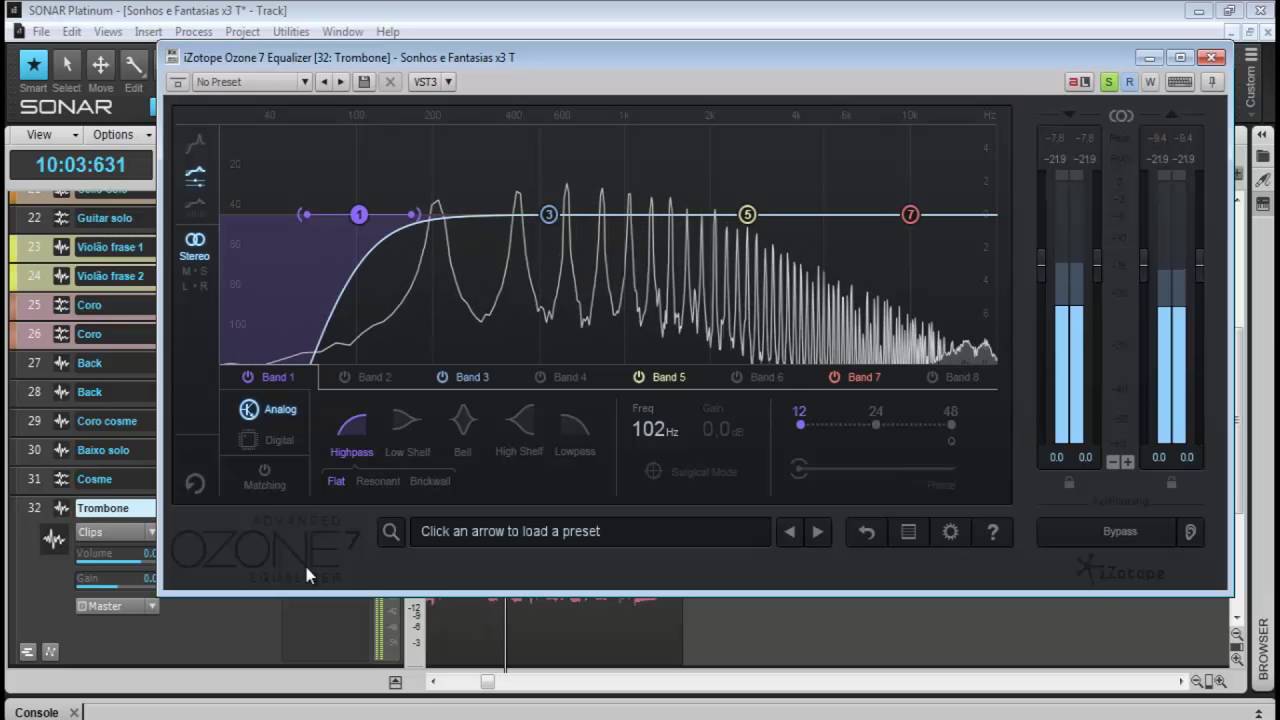This screenshot has height=720, width=1280.
Task: Open the plugin virtual keyboard icon
Action: tap(1179, 82)
